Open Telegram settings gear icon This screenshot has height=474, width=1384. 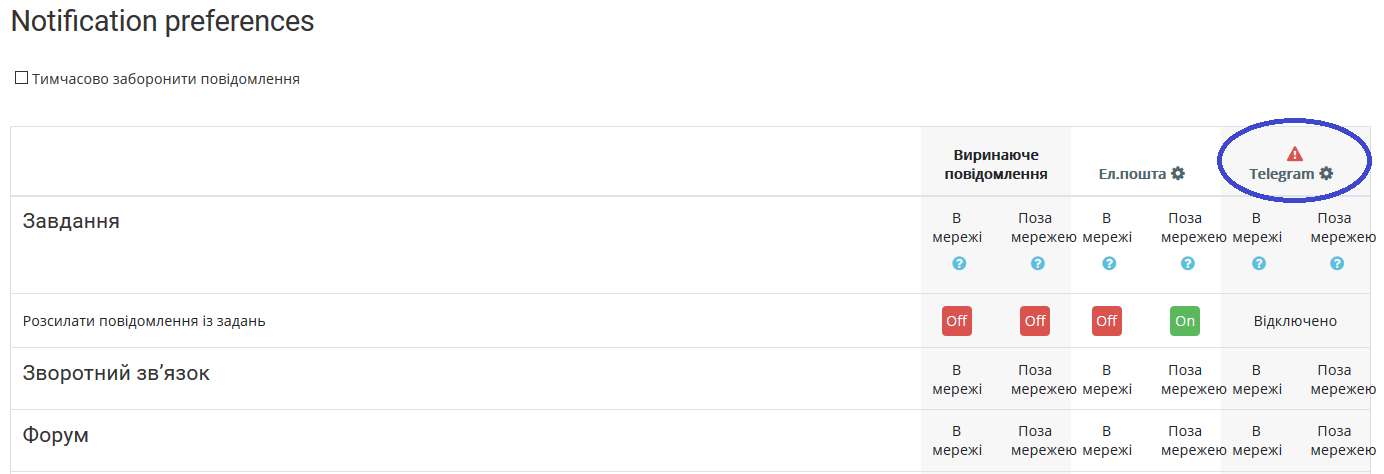[1326, 174]
